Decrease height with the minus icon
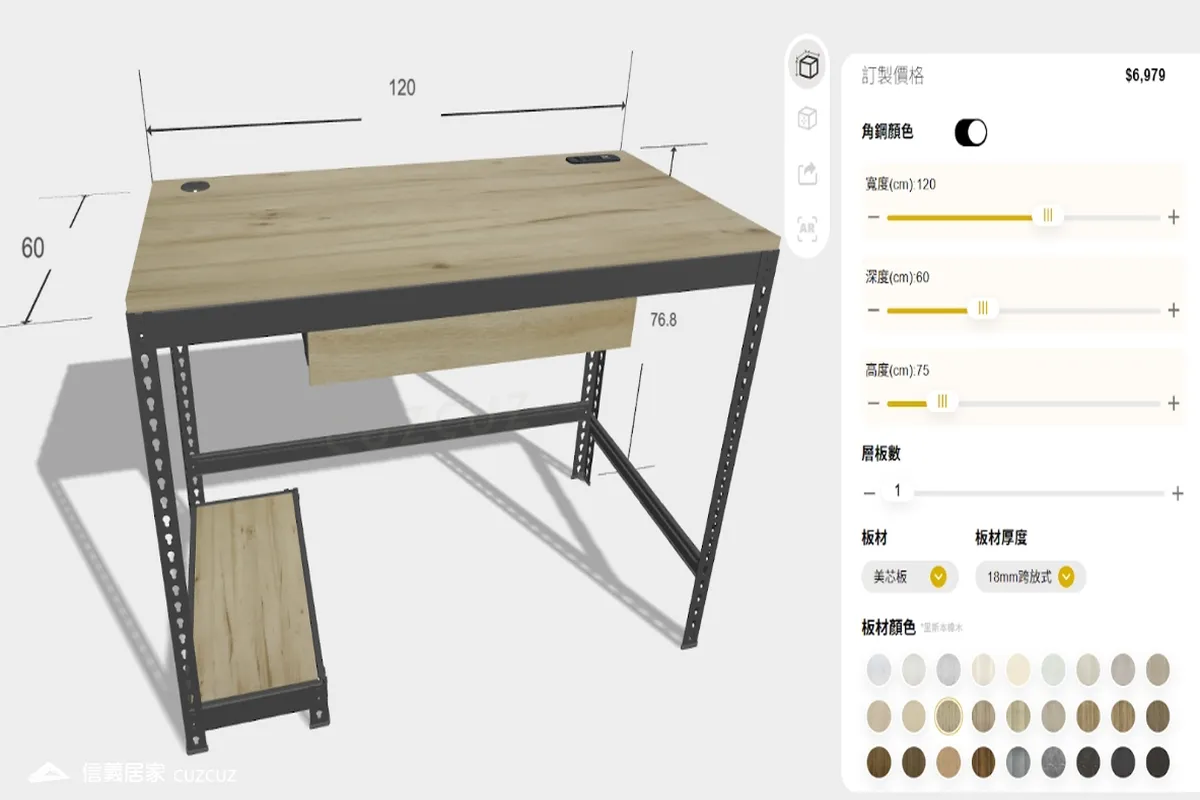 click(873, 404)
